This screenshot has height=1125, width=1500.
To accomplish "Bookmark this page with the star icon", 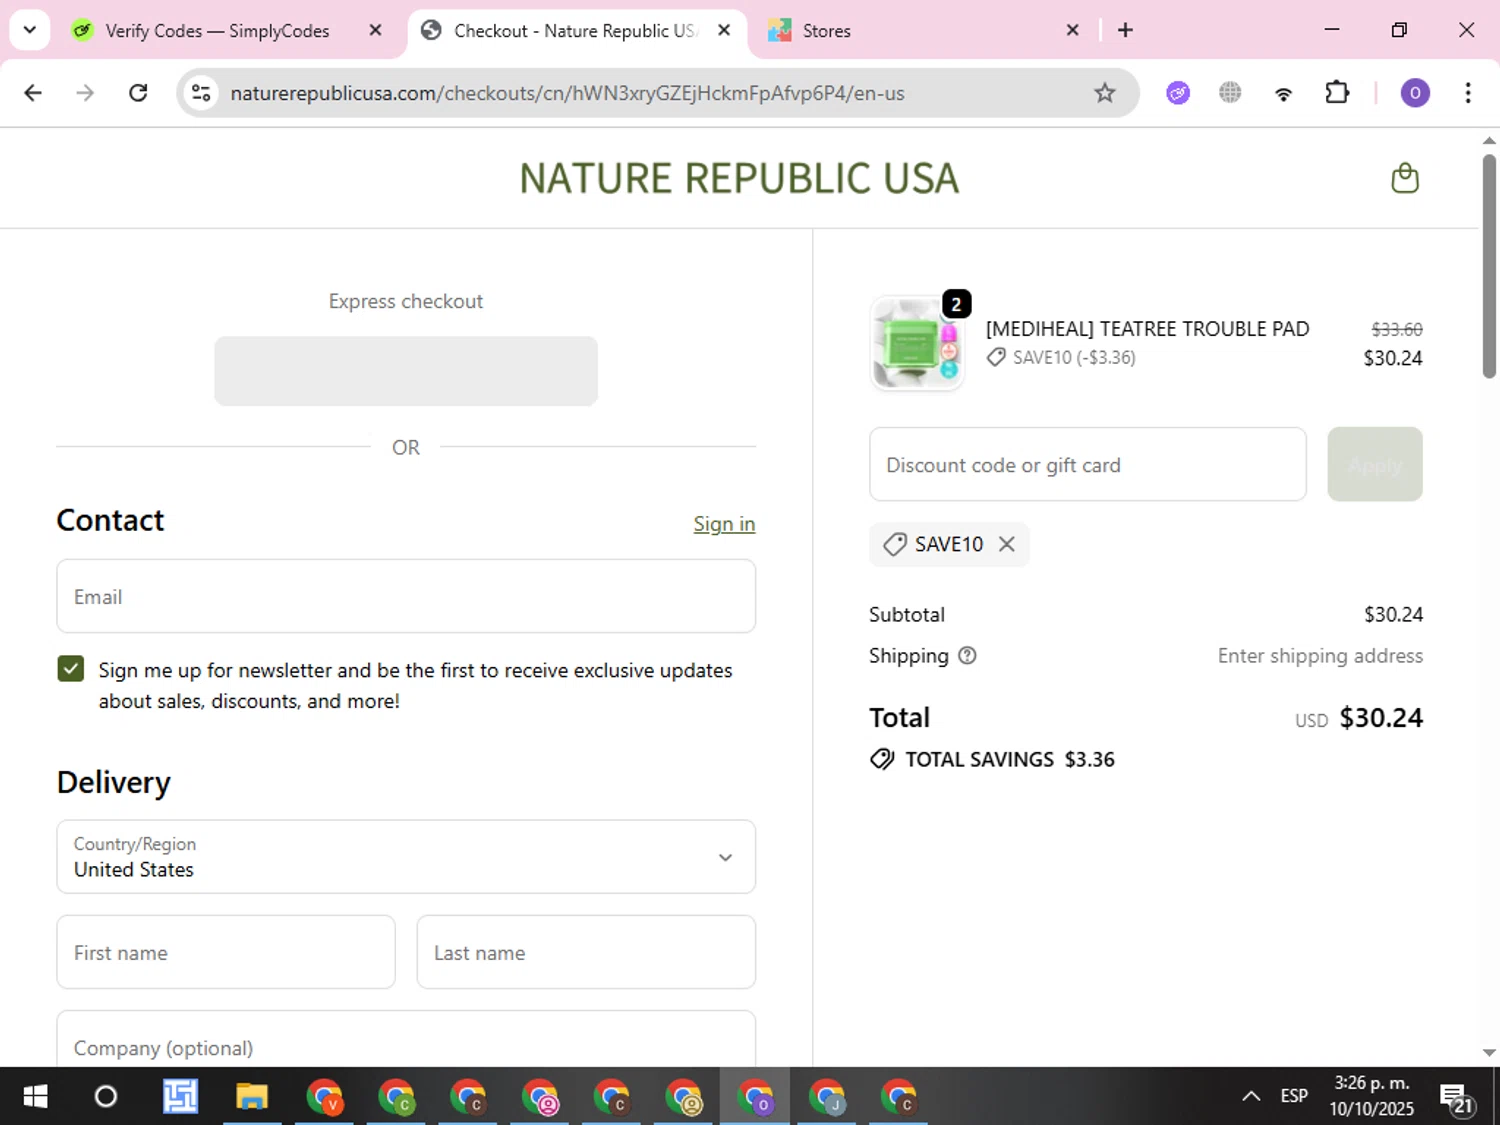I will click(x=1104, y=93).
